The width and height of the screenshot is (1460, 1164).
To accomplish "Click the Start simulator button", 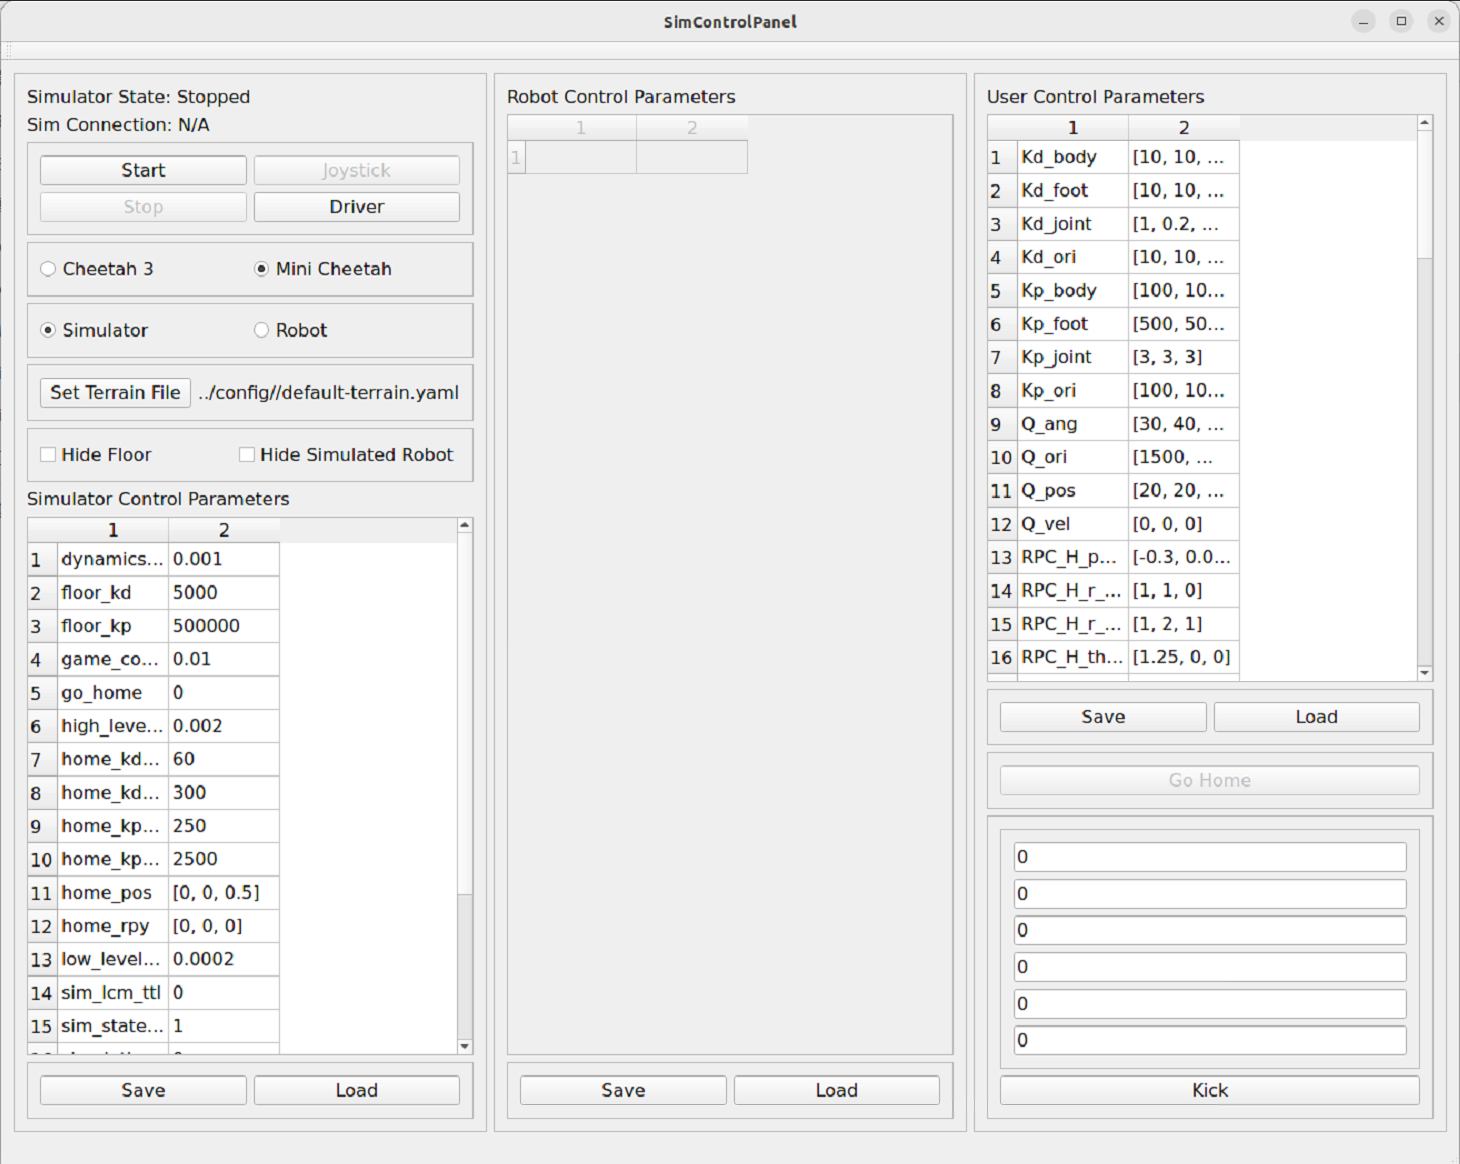I will click(143, 170).
